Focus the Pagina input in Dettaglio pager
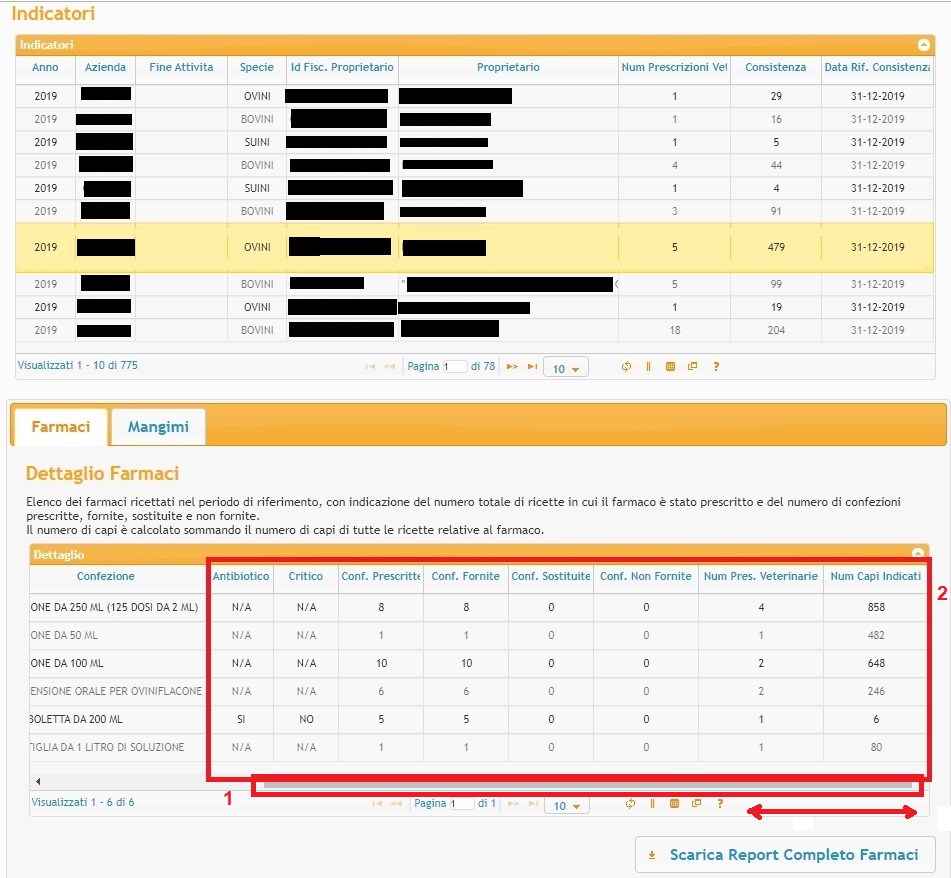 [x=462, y=803]
